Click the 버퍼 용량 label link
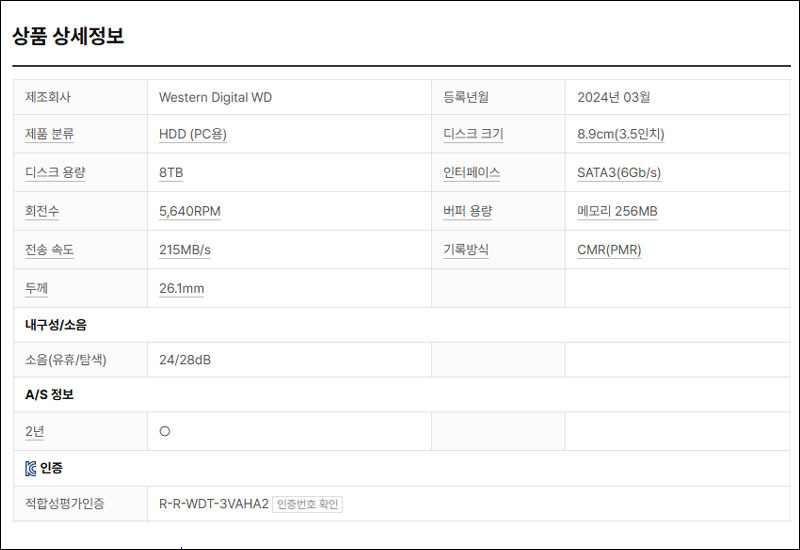The image size is (800, 550). click(467, 211)
